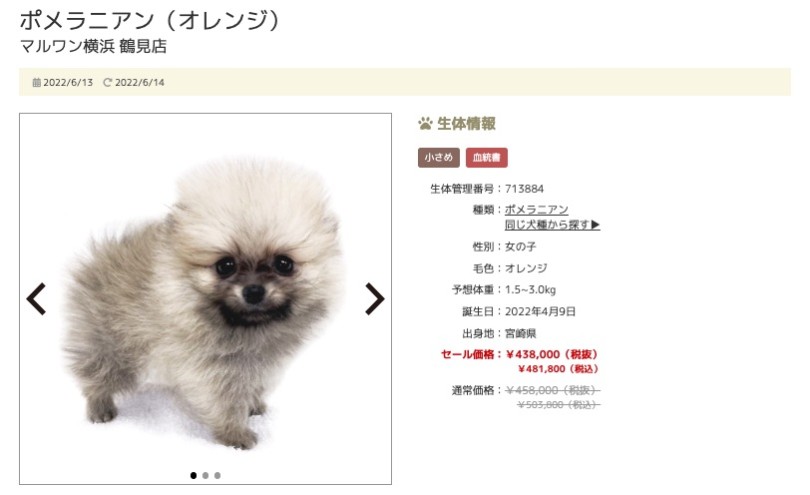Click the store name マルワン横浜 鶴見店
Image resolution: width=810 pixels, height=495 pixels.
click(x=93, y=46)
